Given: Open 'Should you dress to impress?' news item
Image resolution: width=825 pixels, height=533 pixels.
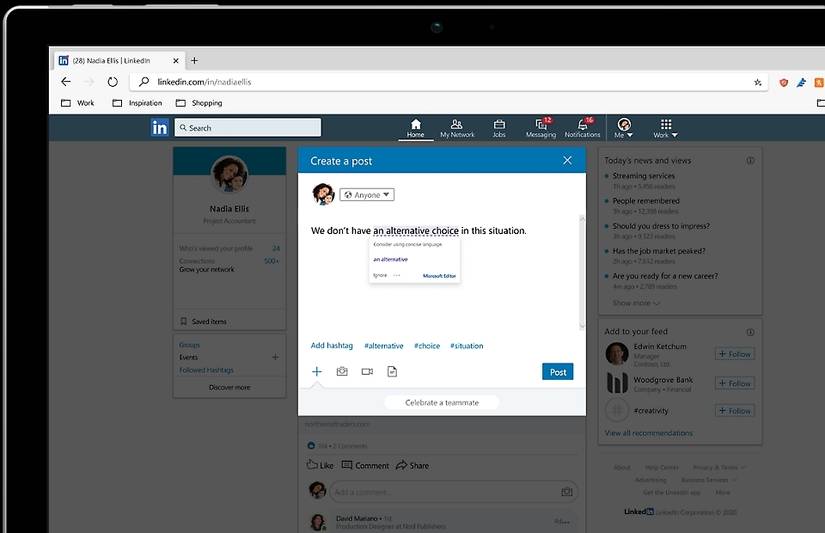Looking at the screenshot, I should (661, 226).
